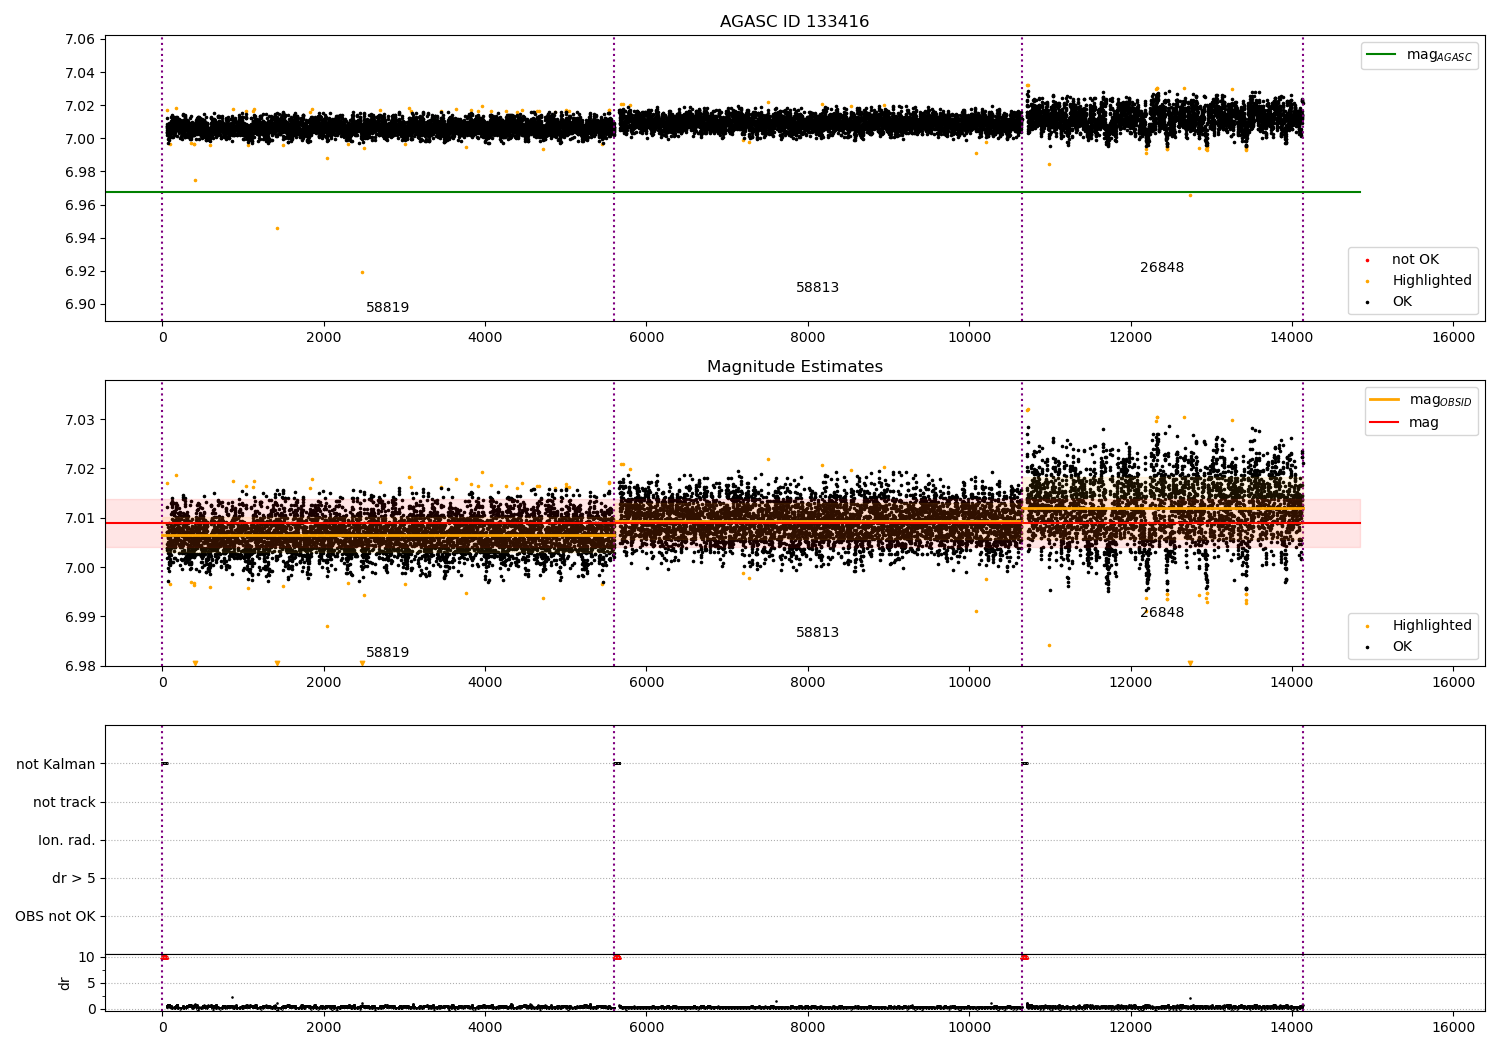Select the 'Magnitude Estimates' plot title

coord(794,367)
